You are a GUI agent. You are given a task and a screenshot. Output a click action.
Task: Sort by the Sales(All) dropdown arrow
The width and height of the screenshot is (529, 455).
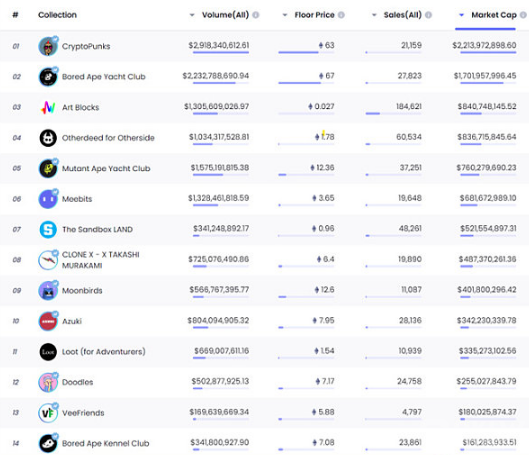pyautogui.click(x=374, y=15)
